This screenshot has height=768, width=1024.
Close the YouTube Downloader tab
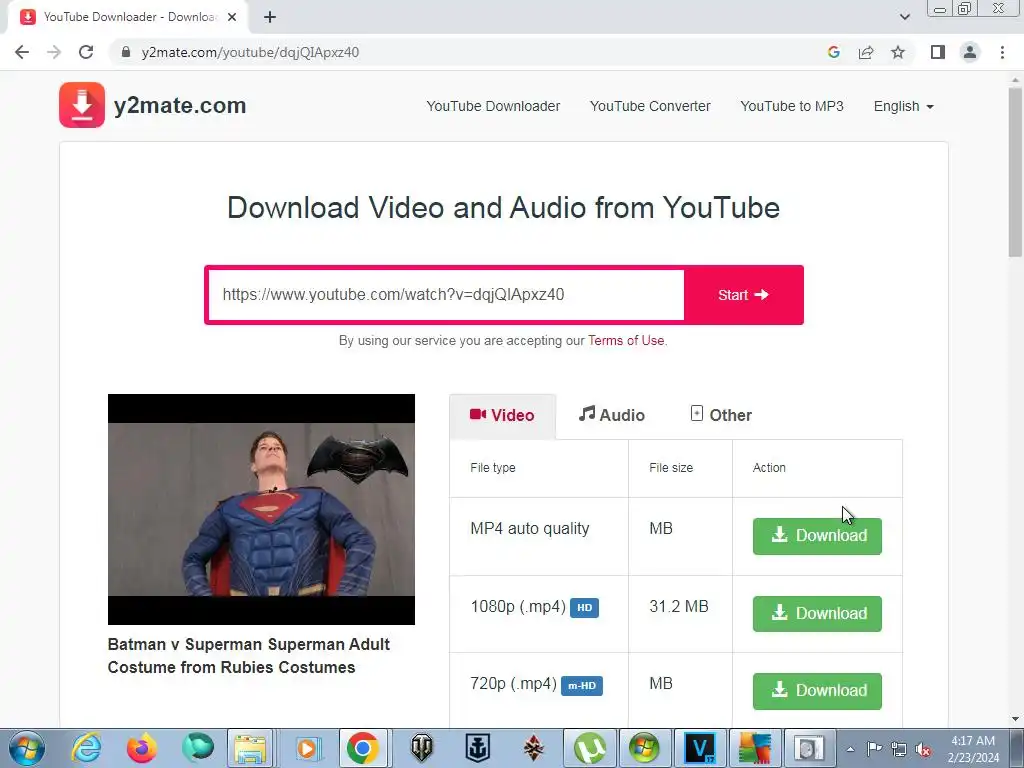[x=232, y=17]
